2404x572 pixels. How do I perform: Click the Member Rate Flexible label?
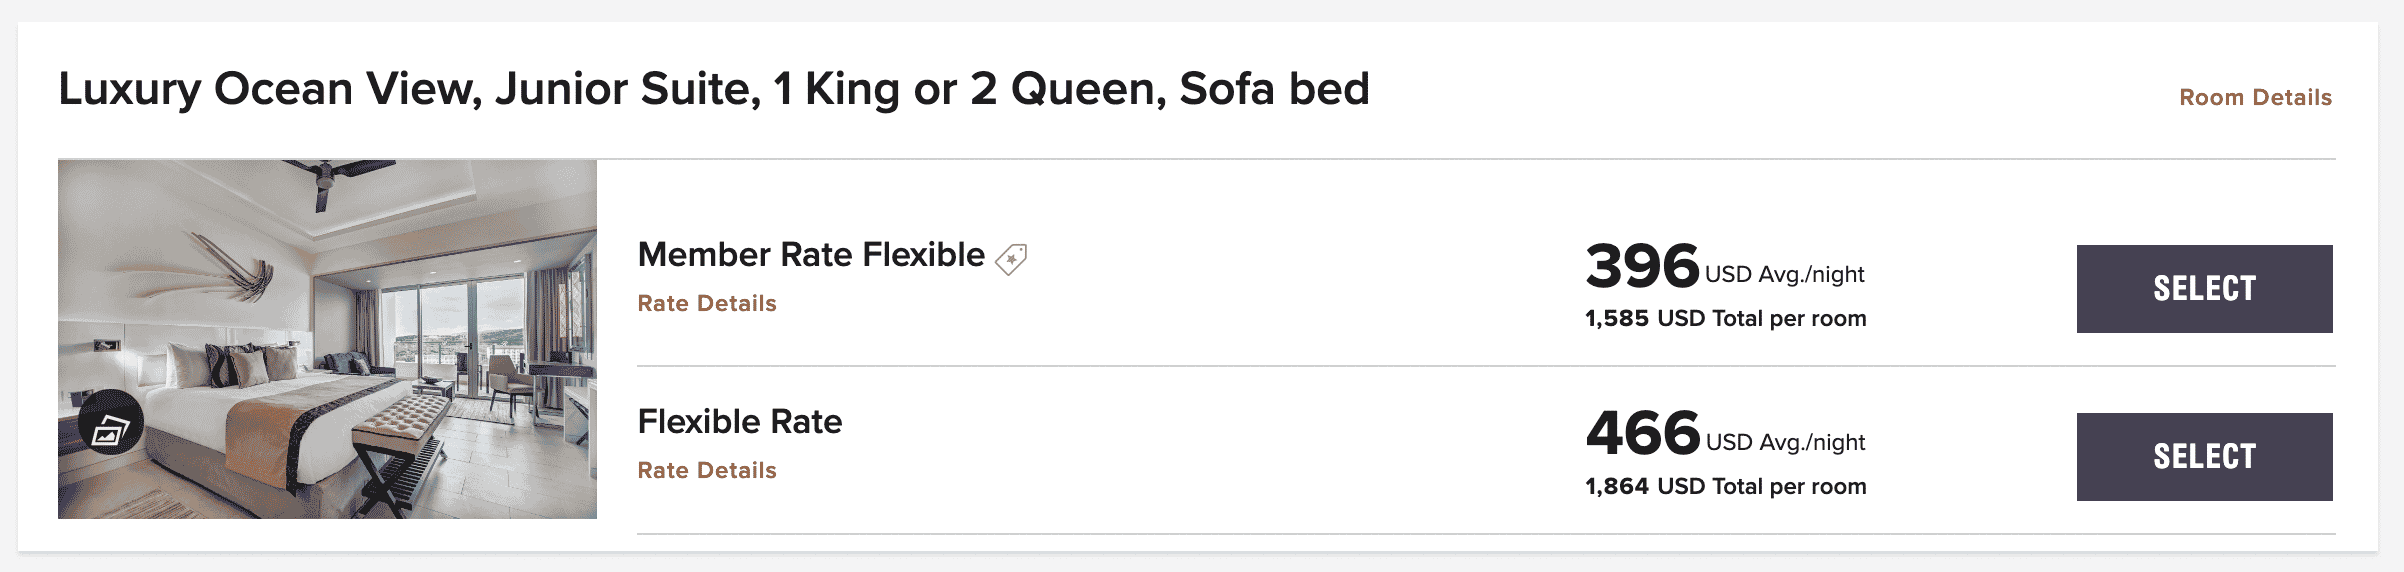pyautogui.click(x=811, y=255)
